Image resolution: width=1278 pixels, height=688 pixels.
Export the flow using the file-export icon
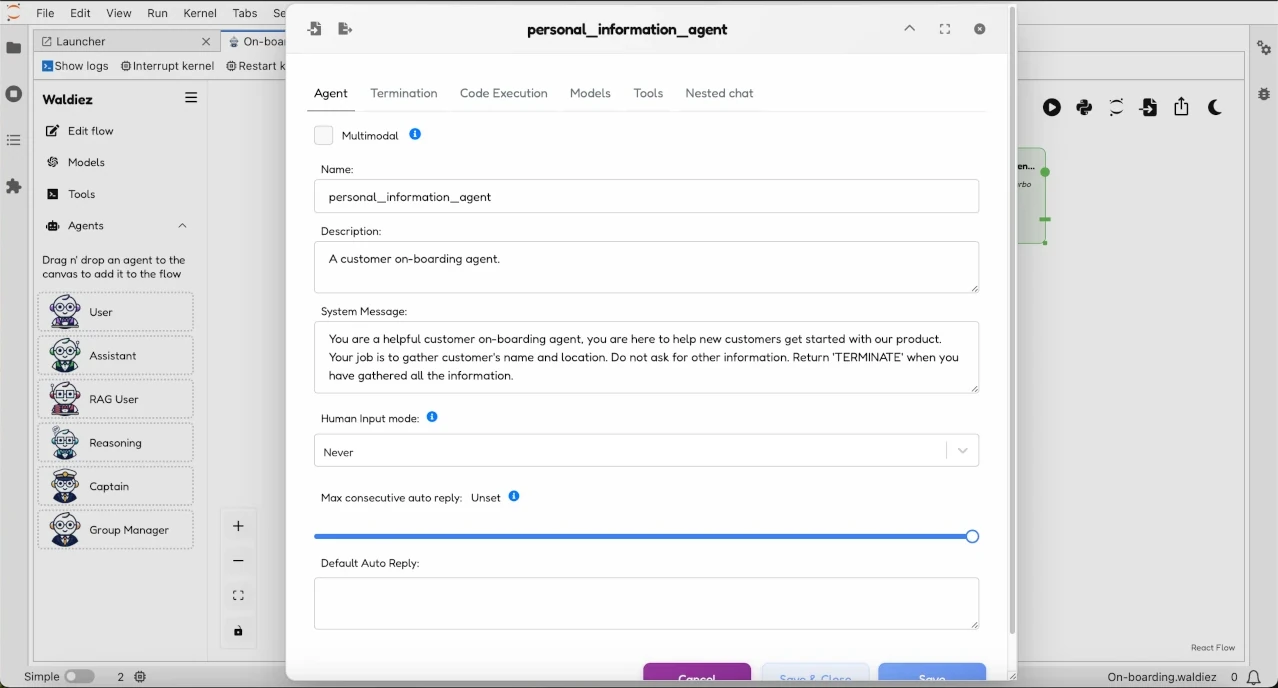tap(1148, 107)
